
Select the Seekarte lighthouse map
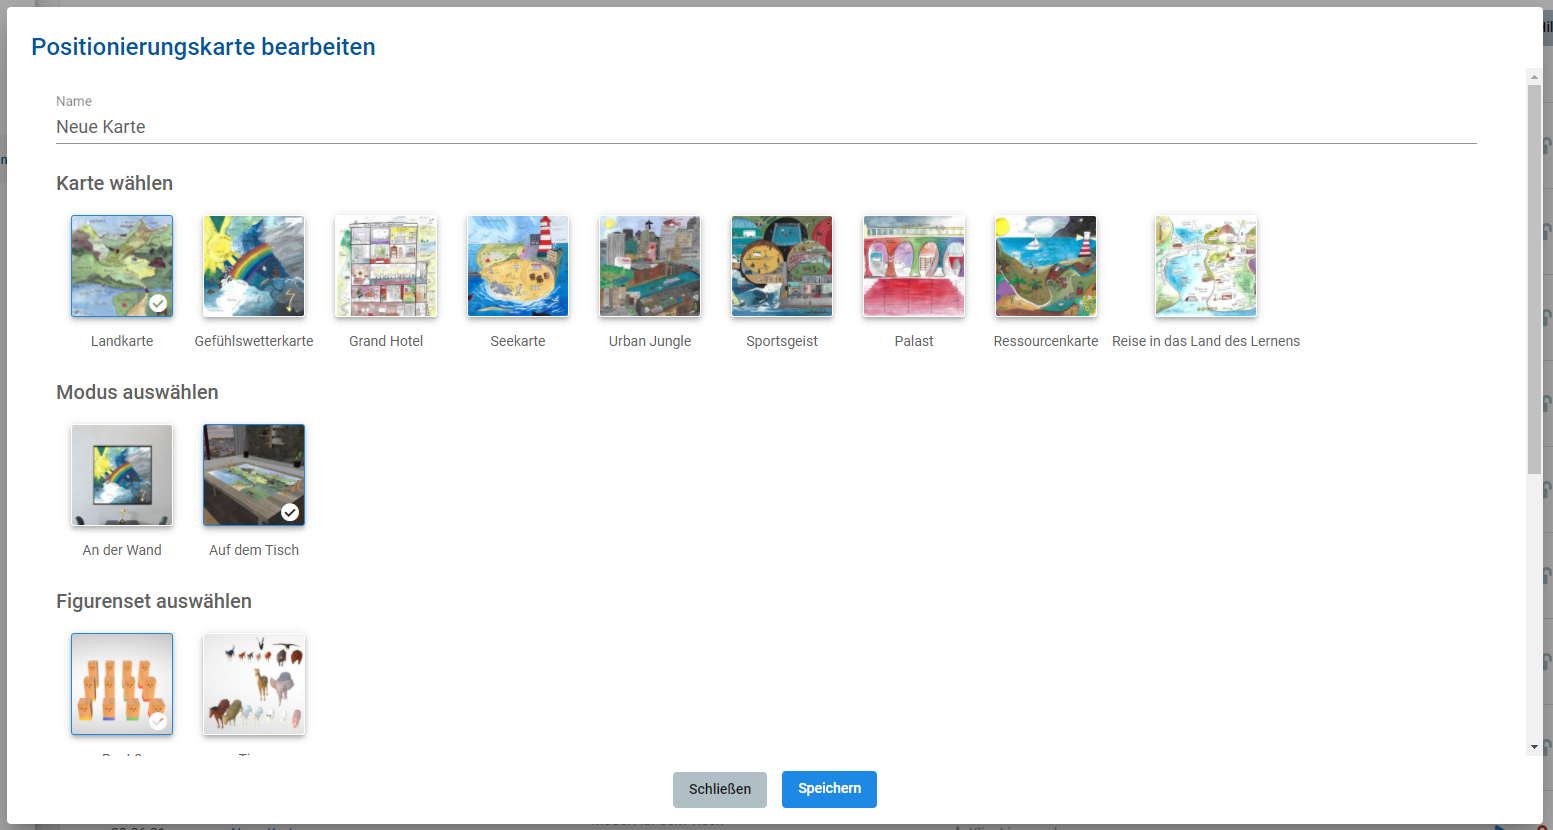pyautogui.click(x=518, y=266)
